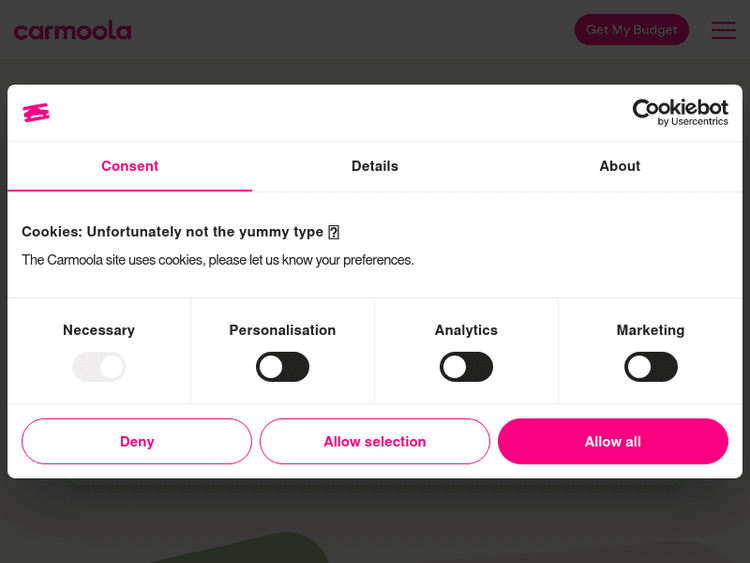Viewport: 750px width, 563px height.
Task: Toggle the Necessary cookies switch
Action: pyautogui.click(x=98, y=367)
